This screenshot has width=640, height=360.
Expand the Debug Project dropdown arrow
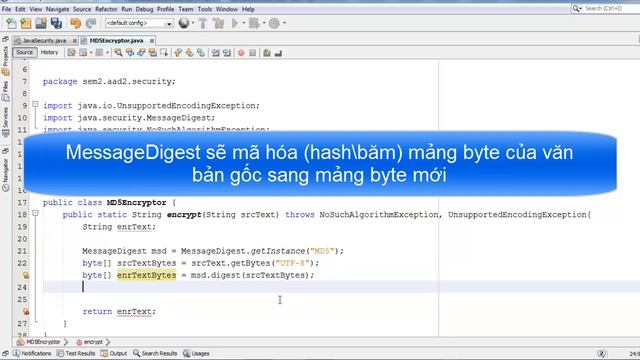click(264, 23)
